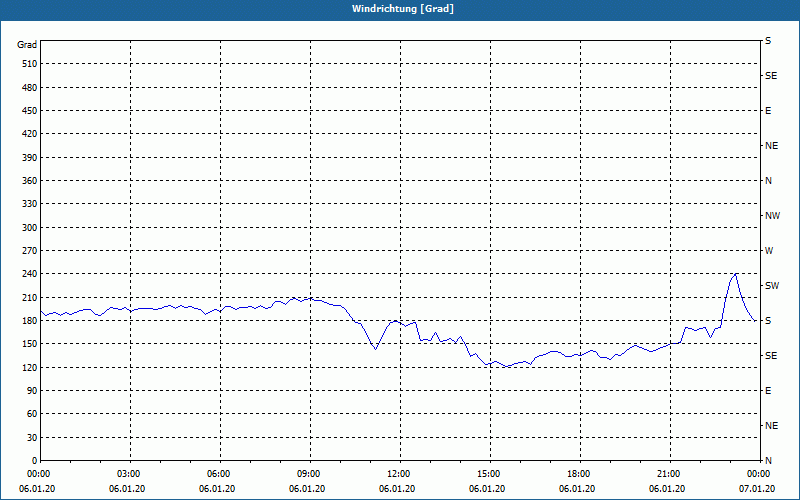This screenshot has width=800, height=500.
Task: Click the 15:00 time axis label
Action: coord(491,474)
